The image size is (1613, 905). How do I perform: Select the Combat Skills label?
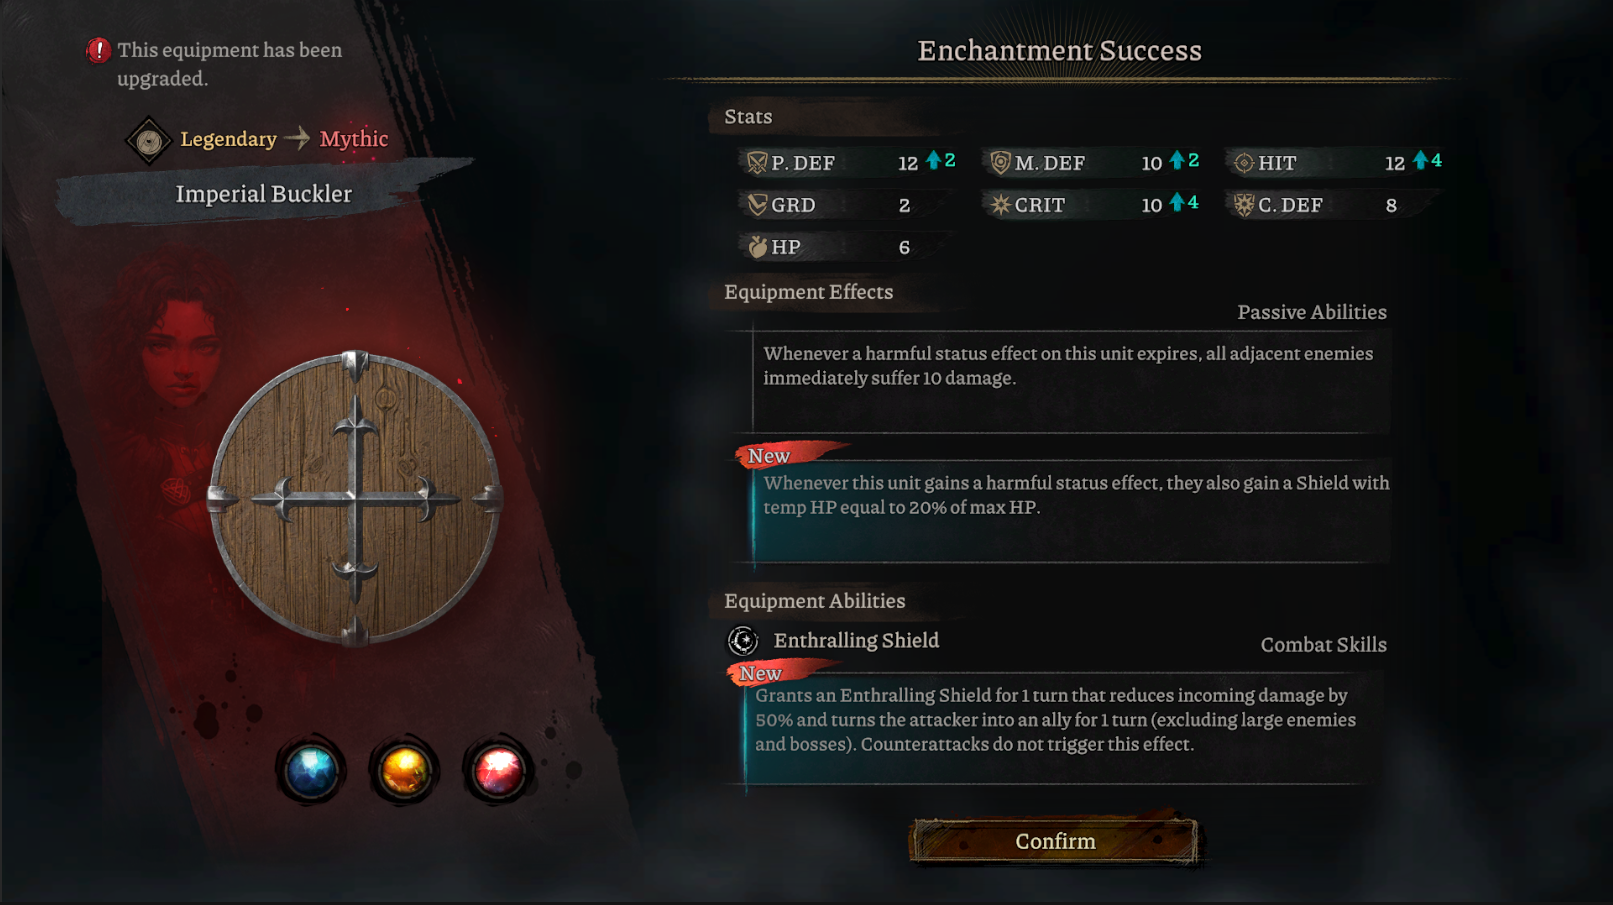(x=1323, y=645)
